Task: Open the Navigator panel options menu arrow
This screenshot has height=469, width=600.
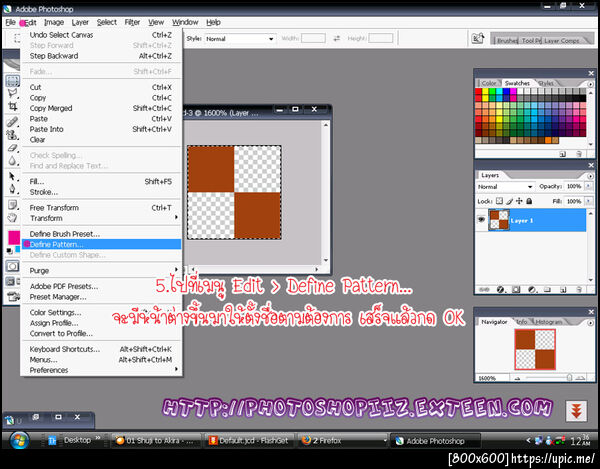Action: pos(590,322)
